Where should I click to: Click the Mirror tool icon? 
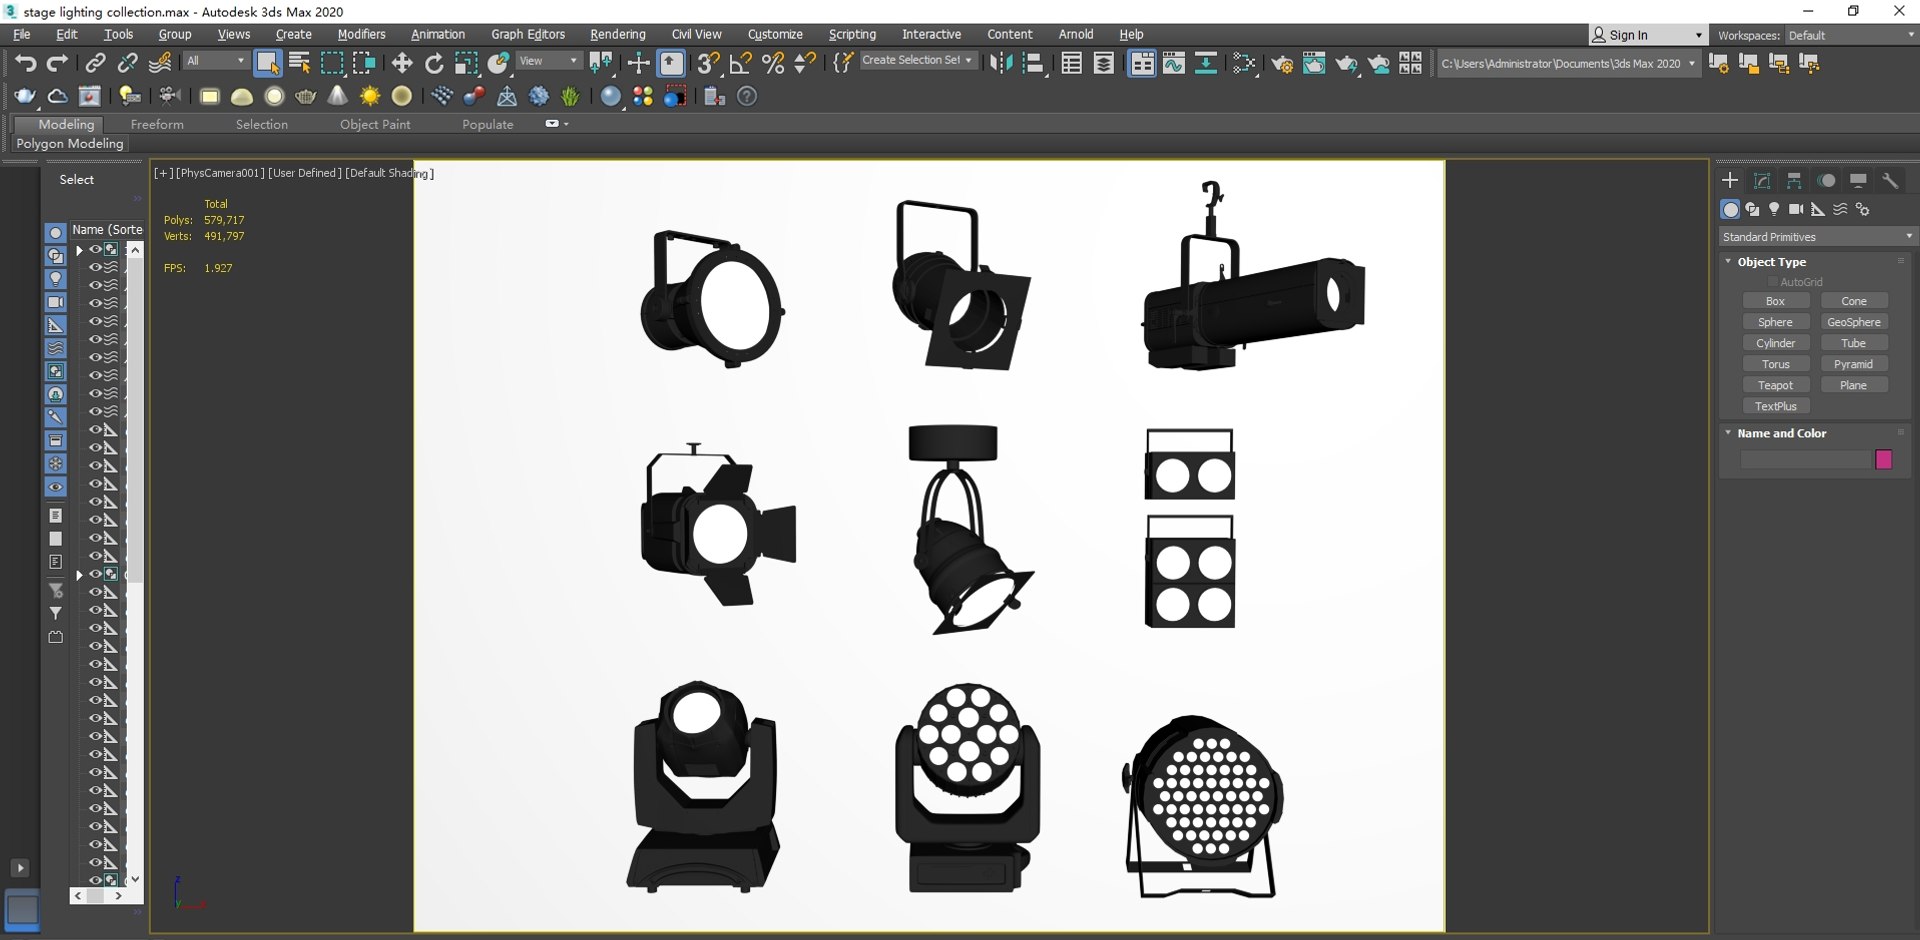(x=1001, y=63)
